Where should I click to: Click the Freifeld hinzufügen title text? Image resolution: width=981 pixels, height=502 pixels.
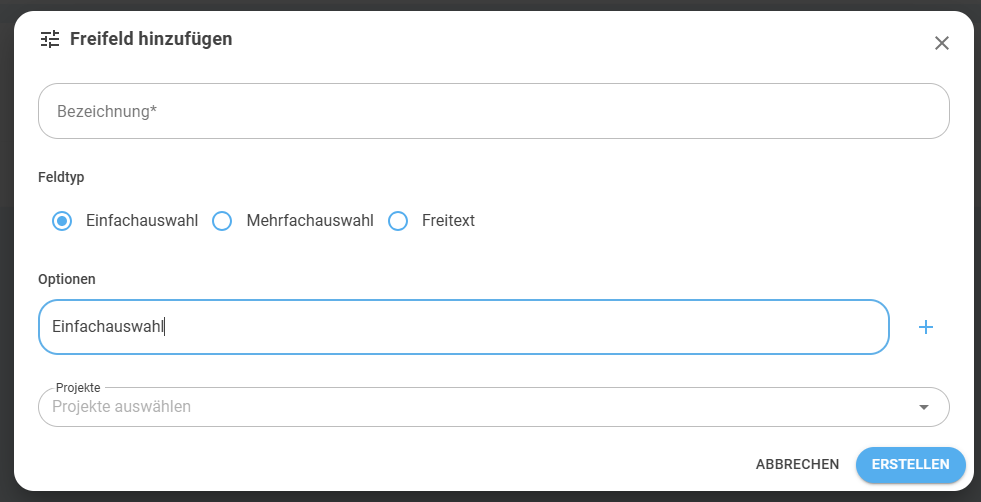[151, 39]
